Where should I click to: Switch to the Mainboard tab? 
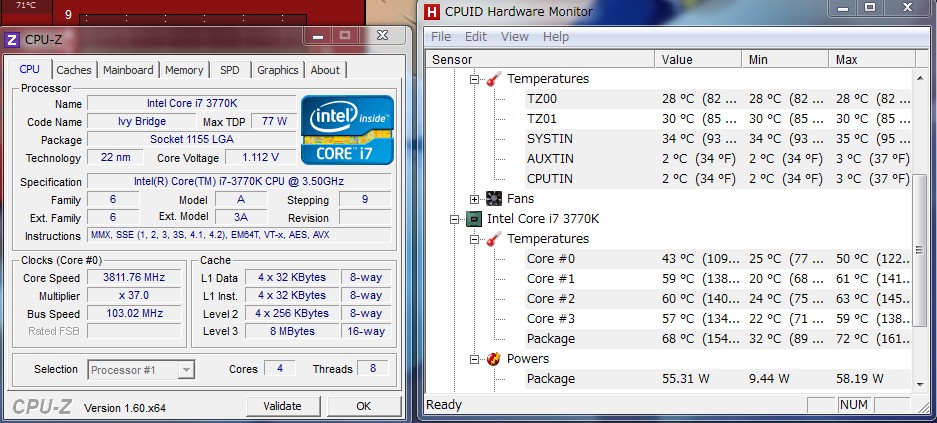(128, 70)
